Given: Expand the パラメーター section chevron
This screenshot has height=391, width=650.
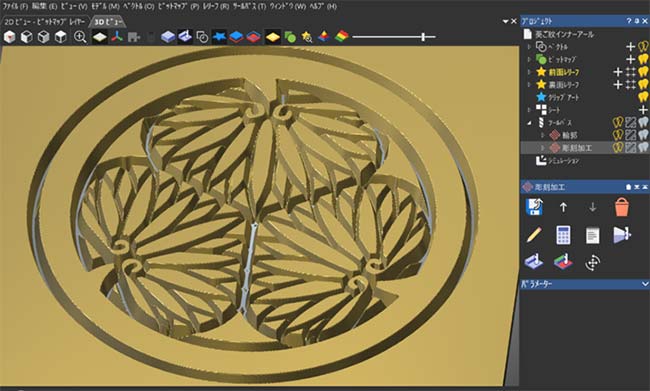Looking at the screenshot, I should point(645,284).
